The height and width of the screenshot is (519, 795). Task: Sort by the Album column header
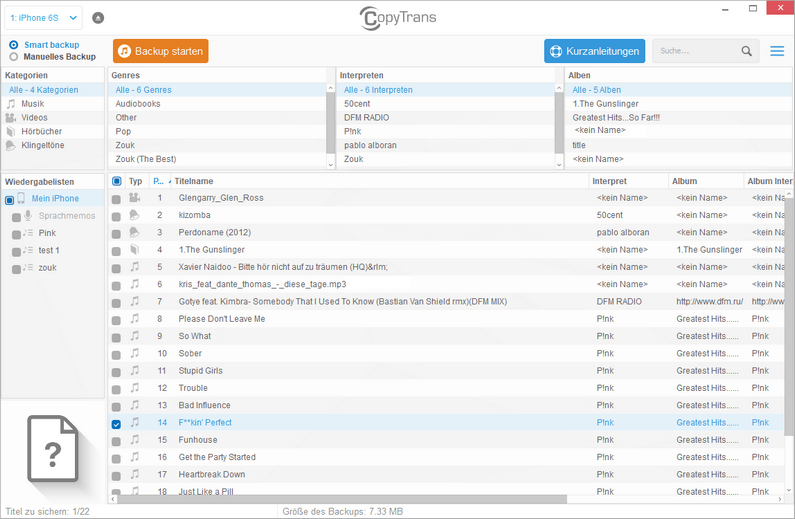(706, 181)
